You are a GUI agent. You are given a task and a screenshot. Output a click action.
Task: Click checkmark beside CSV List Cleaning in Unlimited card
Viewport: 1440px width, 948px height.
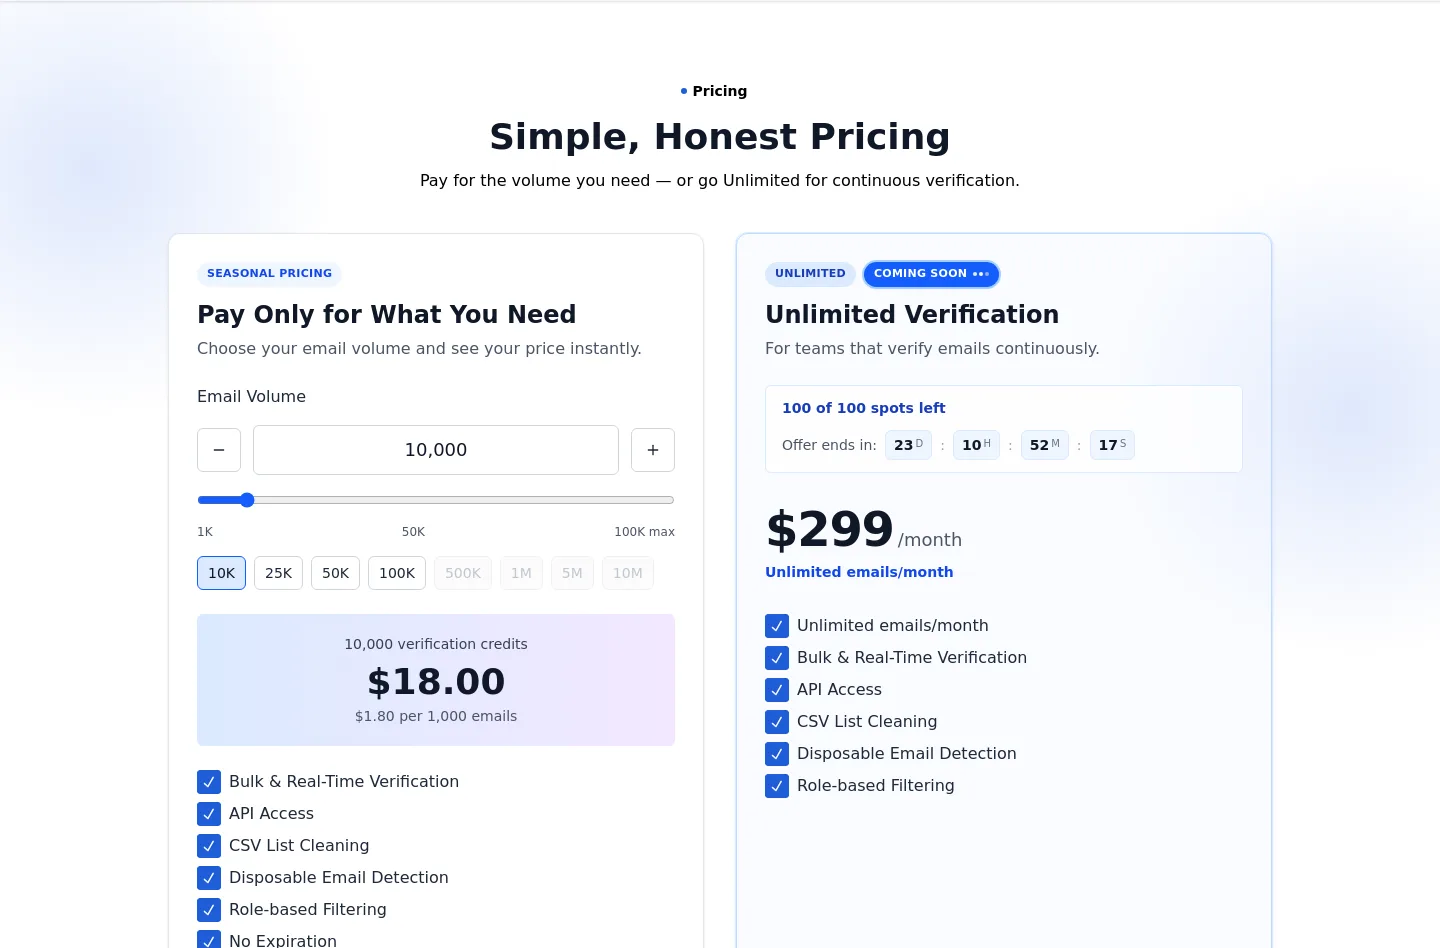point(777,722)
